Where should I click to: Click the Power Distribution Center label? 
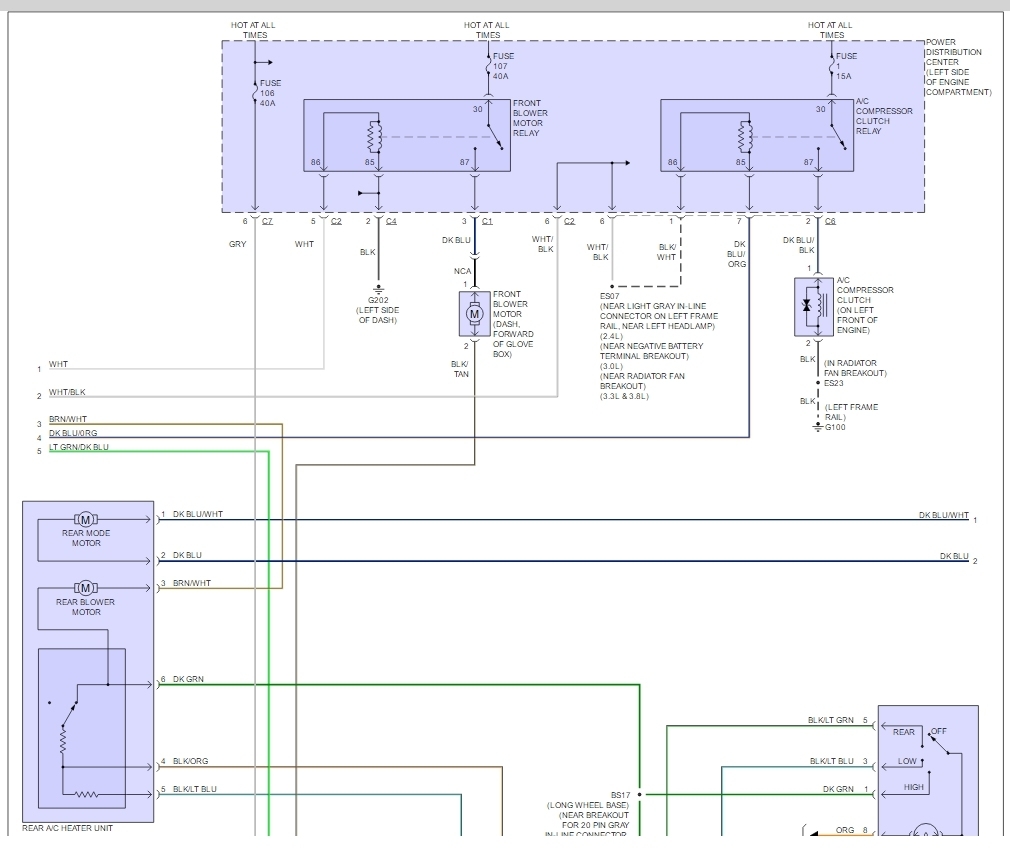point(957,68)
